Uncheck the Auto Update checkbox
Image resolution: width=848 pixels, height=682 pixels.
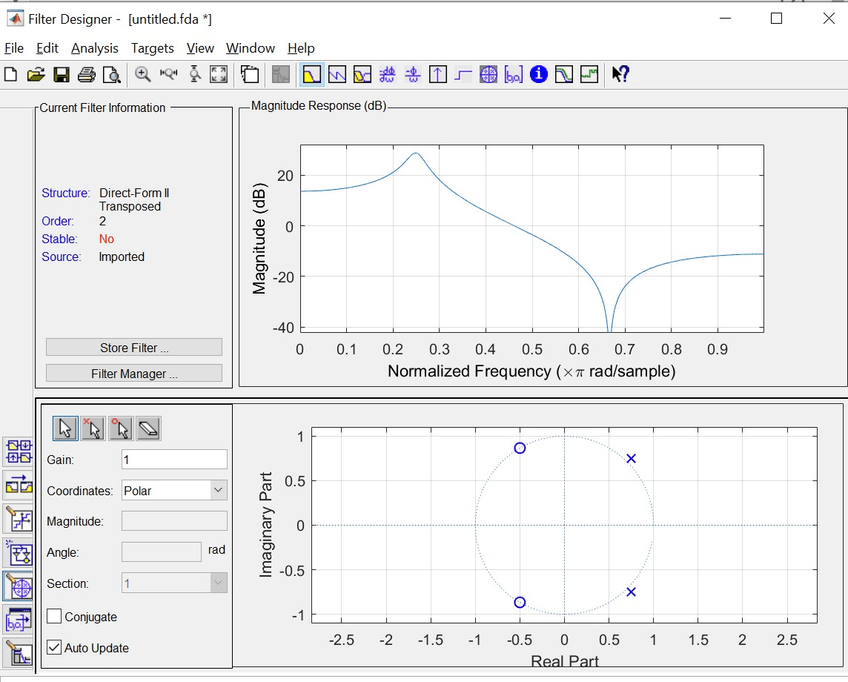click(54, 648)
